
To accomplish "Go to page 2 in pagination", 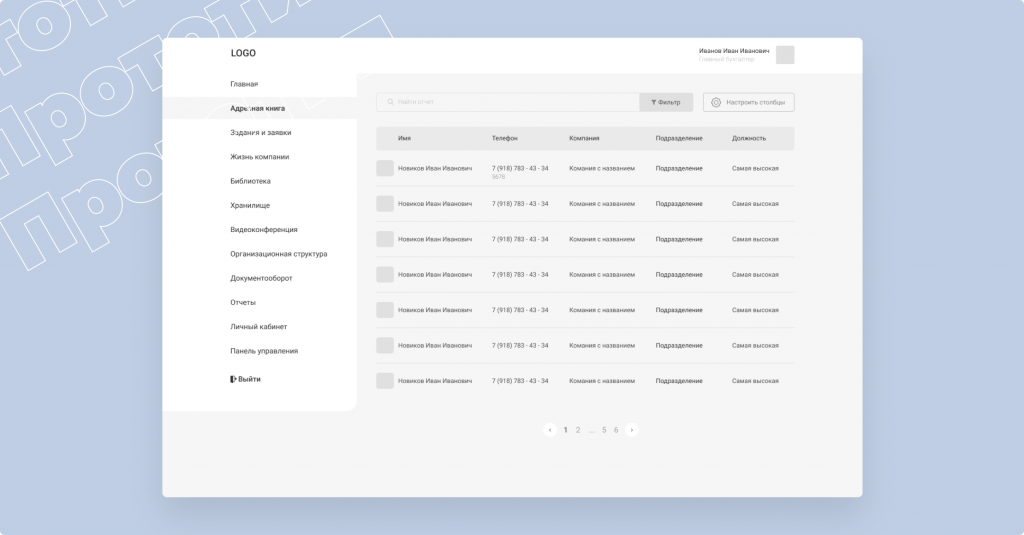I will [x=578, y=430].
